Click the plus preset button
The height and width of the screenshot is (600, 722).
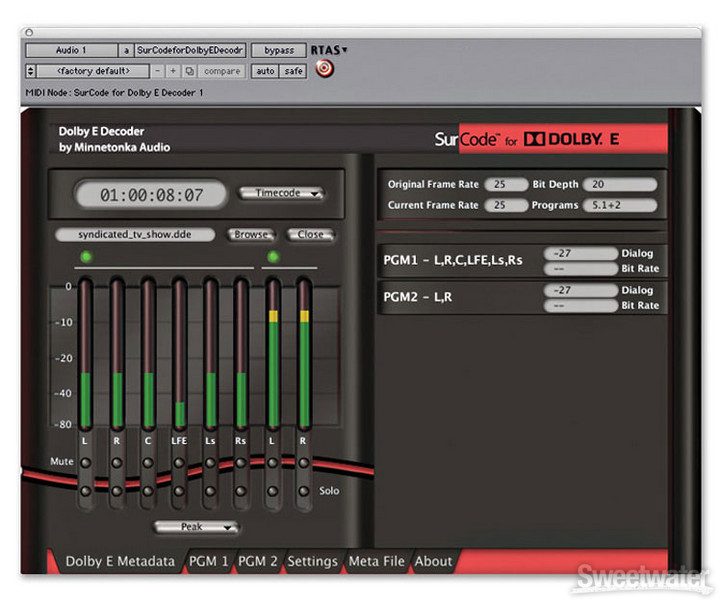[x=174, y=71]
